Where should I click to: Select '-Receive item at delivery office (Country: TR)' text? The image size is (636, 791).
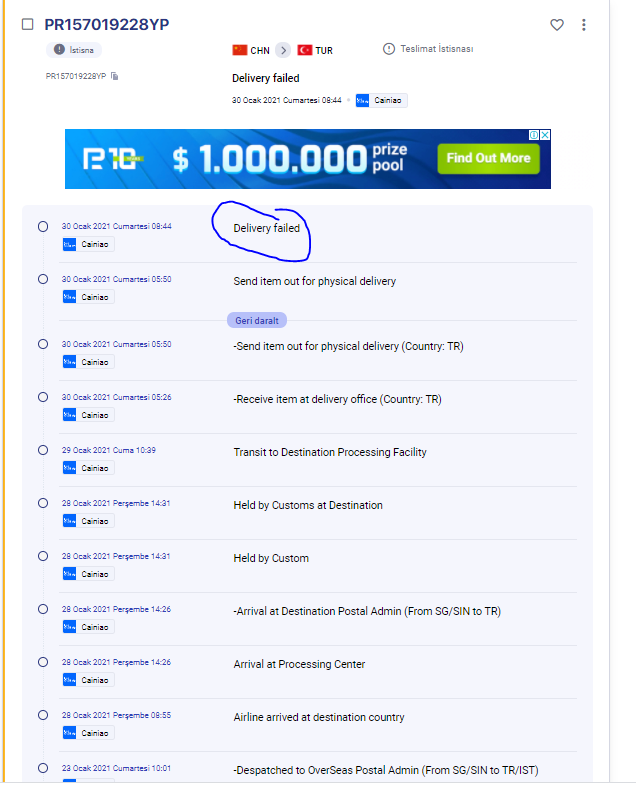337,399
